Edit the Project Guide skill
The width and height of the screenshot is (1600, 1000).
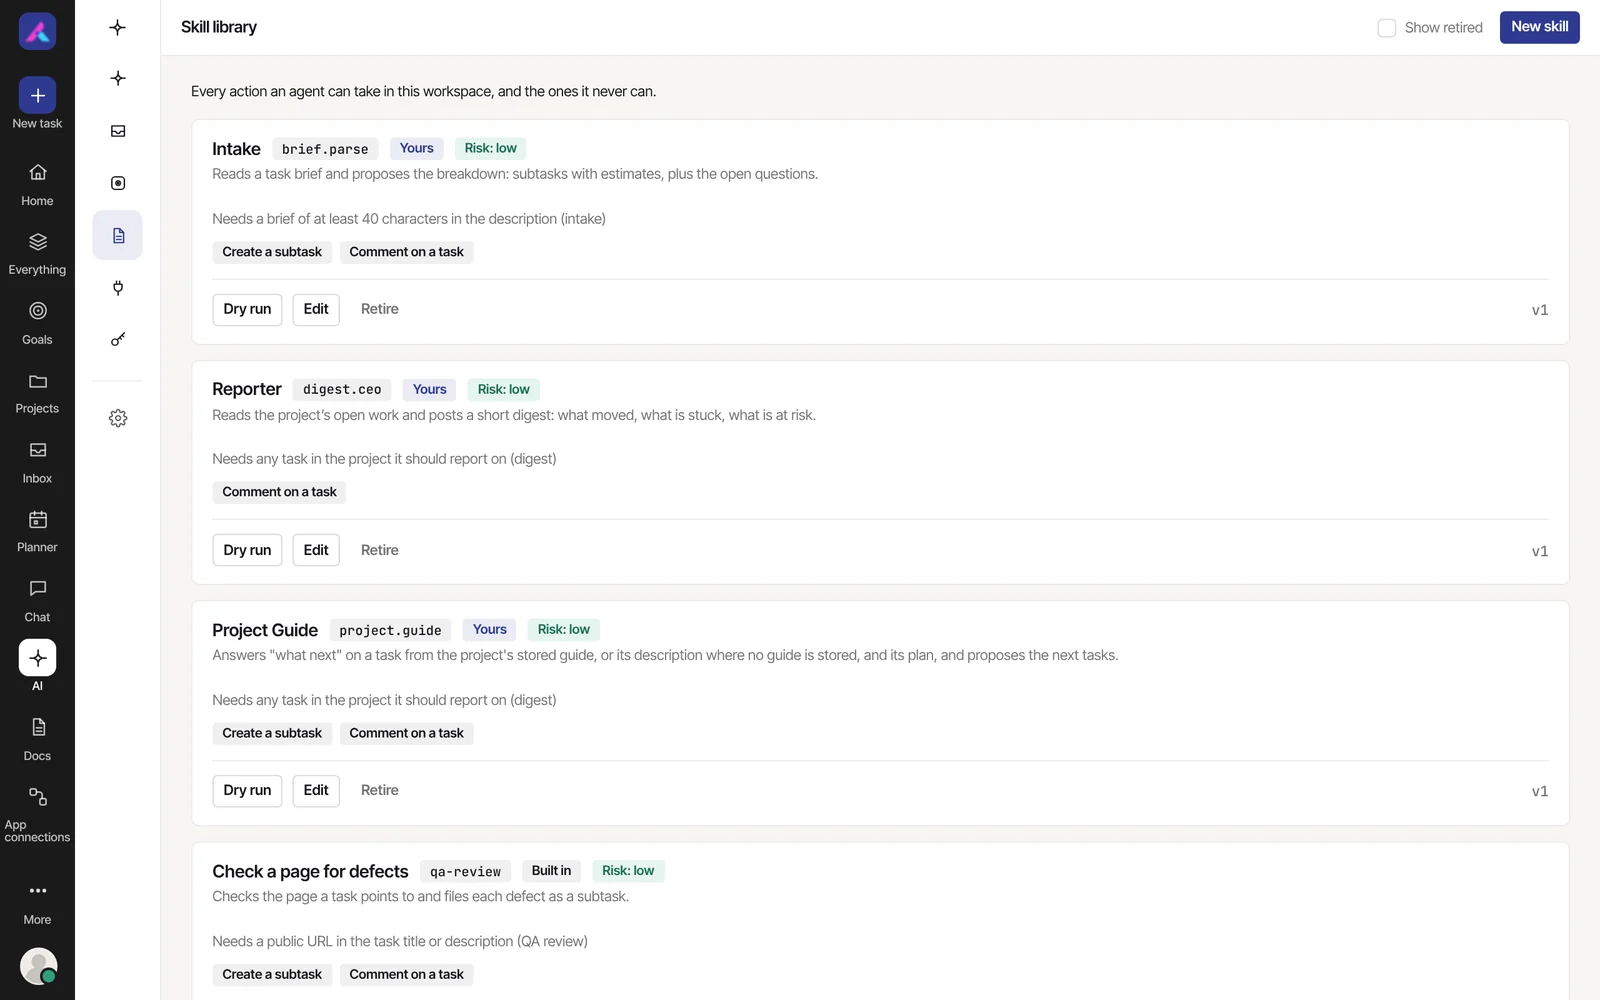(x=316, y=790)
